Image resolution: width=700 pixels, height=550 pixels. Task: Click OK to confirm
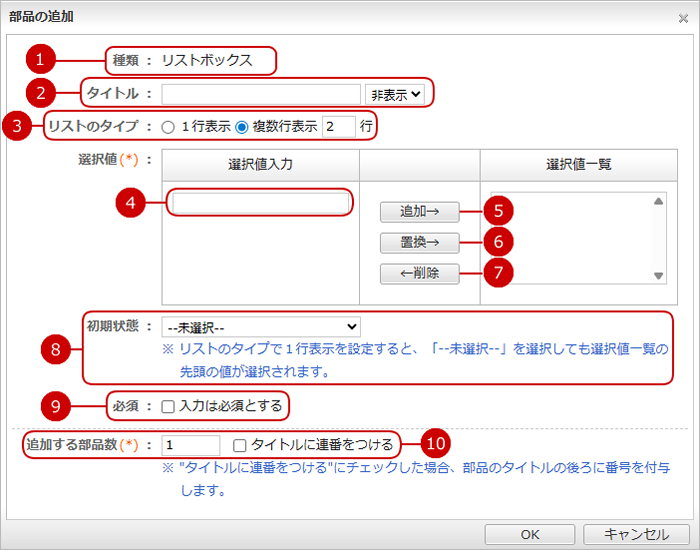click(x=530, y=533)
